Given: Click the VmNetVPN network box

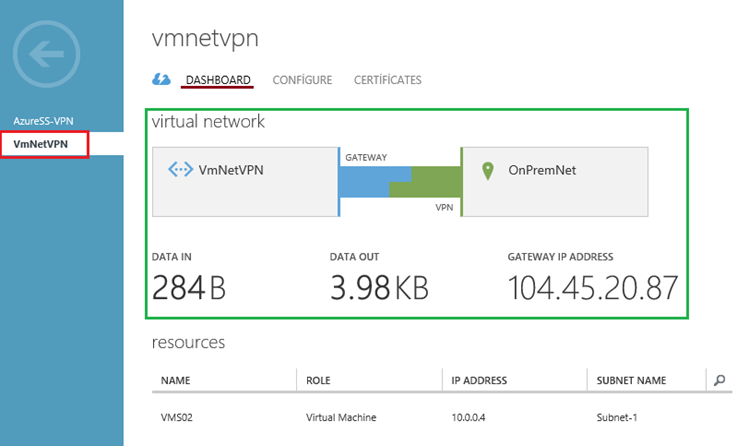Looking at the screenshot, I should [x=245, y=182].
